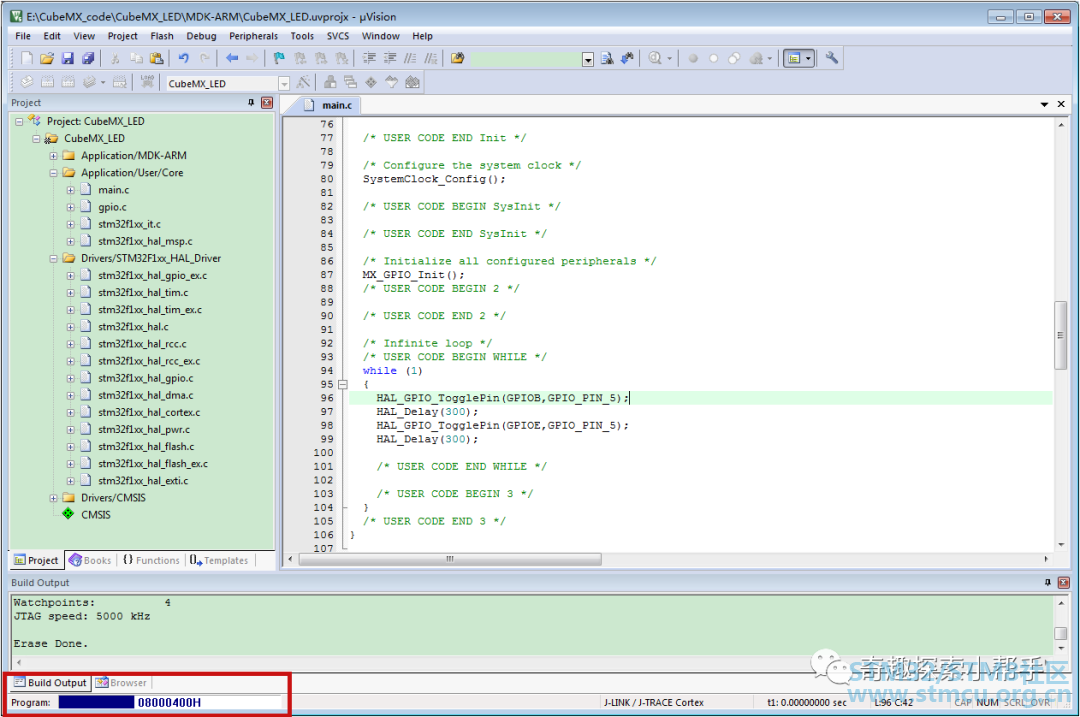Open the CubeMX_LED target dropdown
This screenshot has height=717, width=1080.
click(x=284, y=83)
